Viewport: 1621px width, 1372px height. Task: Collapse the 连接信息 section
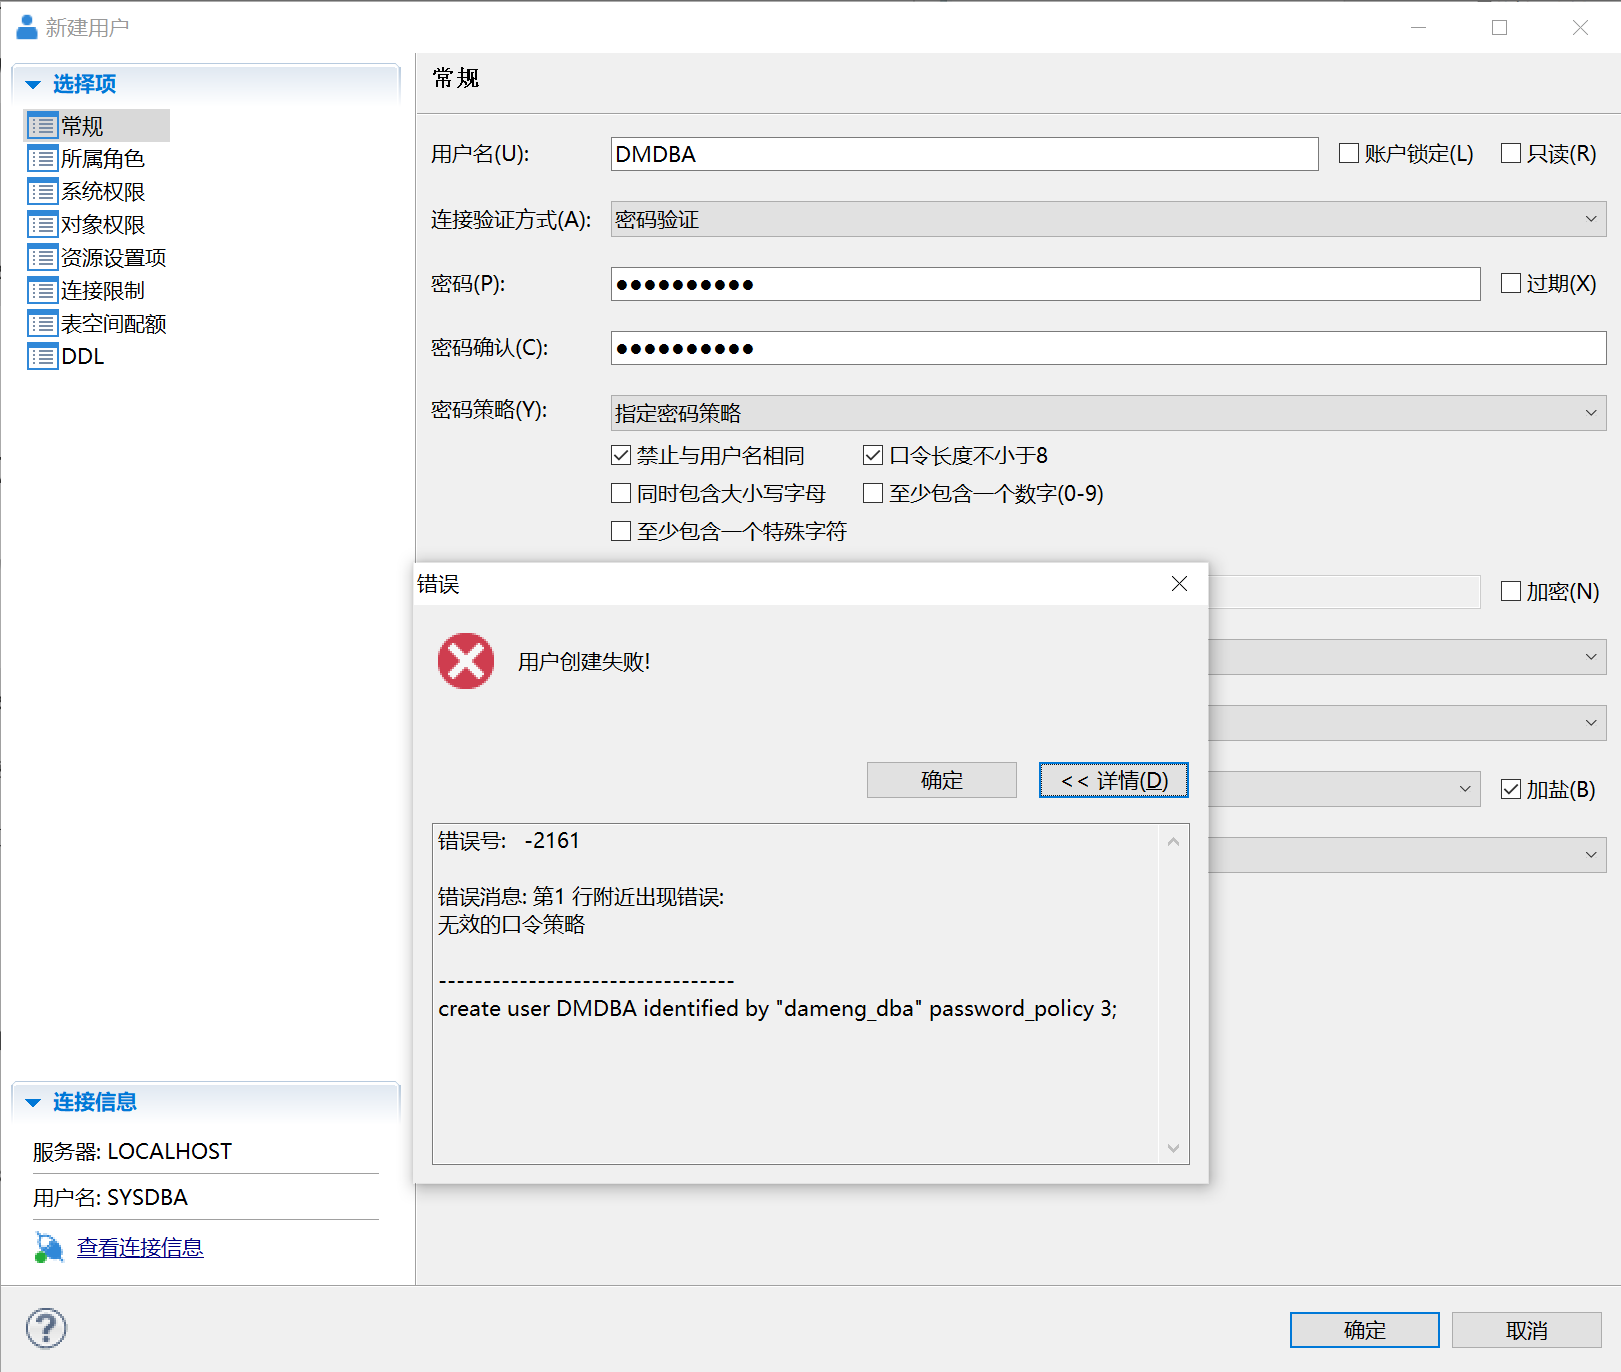coord(33,1103)
